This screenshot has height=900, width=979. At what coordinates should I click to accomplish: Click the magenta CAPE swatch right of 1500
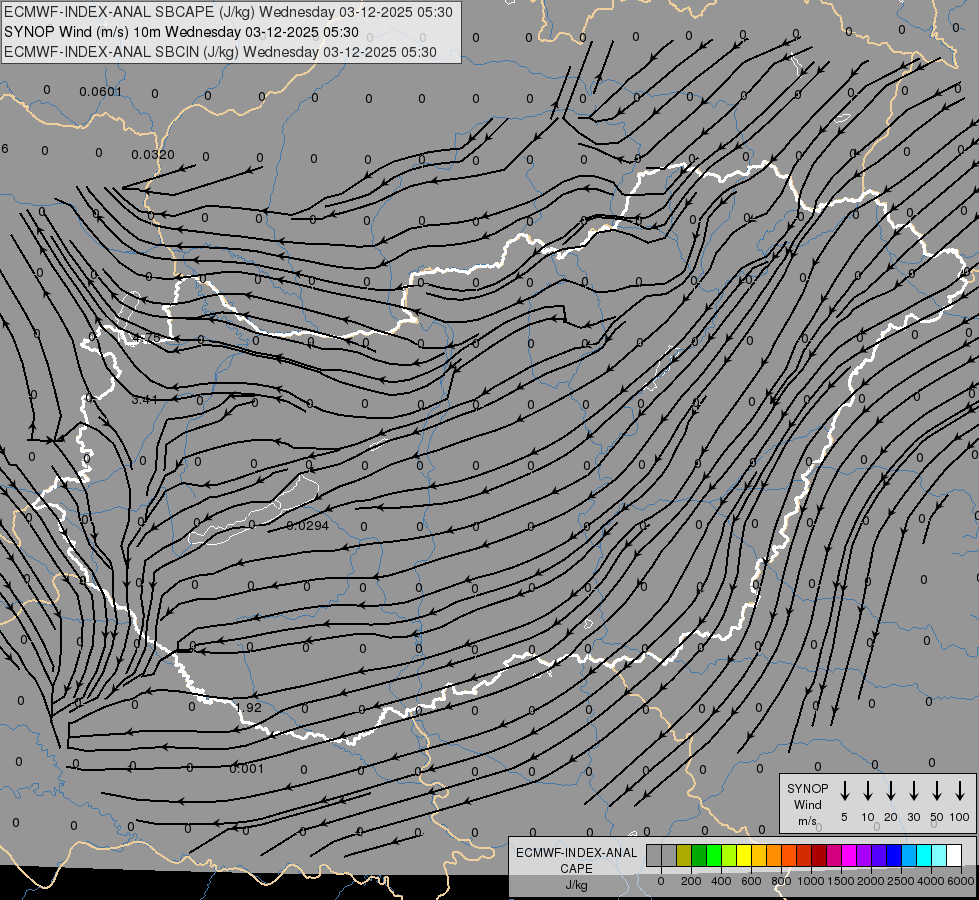pyautogui.click(x=849, y=855)
